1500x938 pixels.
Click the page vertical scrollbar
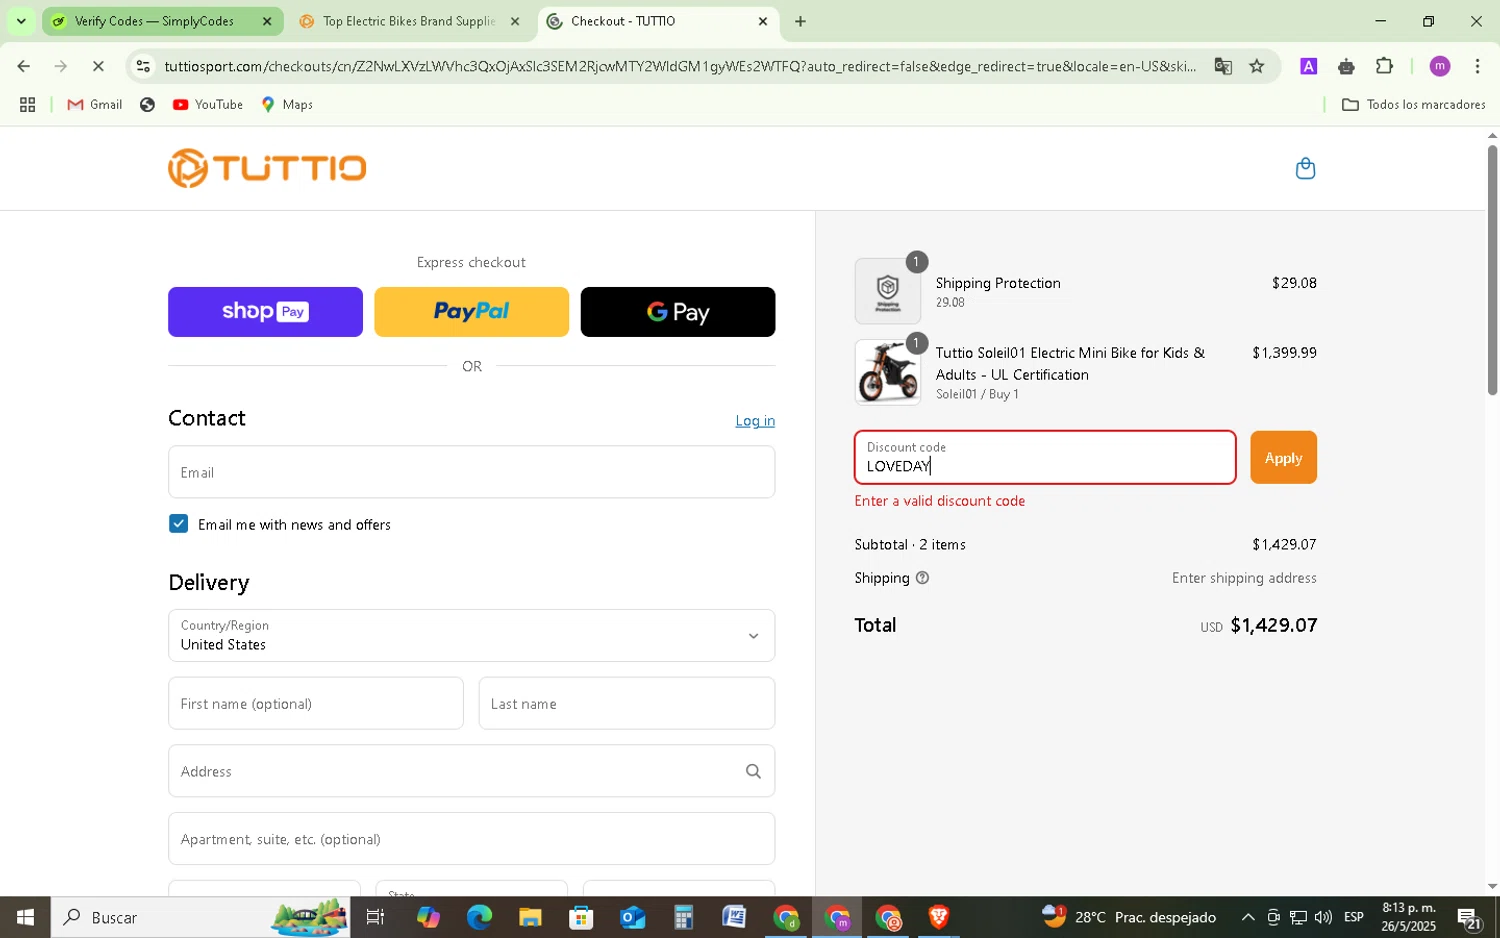point(1492,270)
